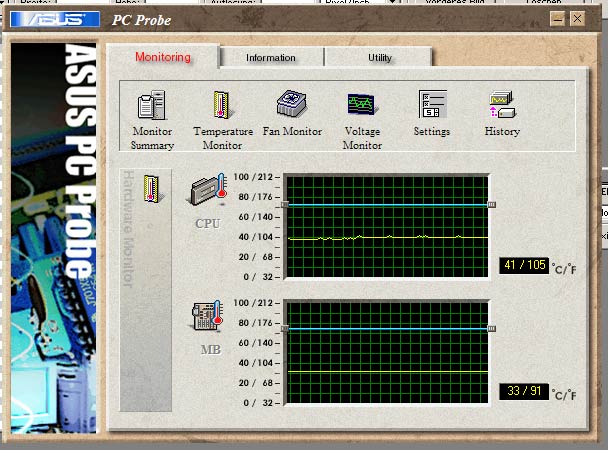Close the PC Probe window

(x=577, y=19)
